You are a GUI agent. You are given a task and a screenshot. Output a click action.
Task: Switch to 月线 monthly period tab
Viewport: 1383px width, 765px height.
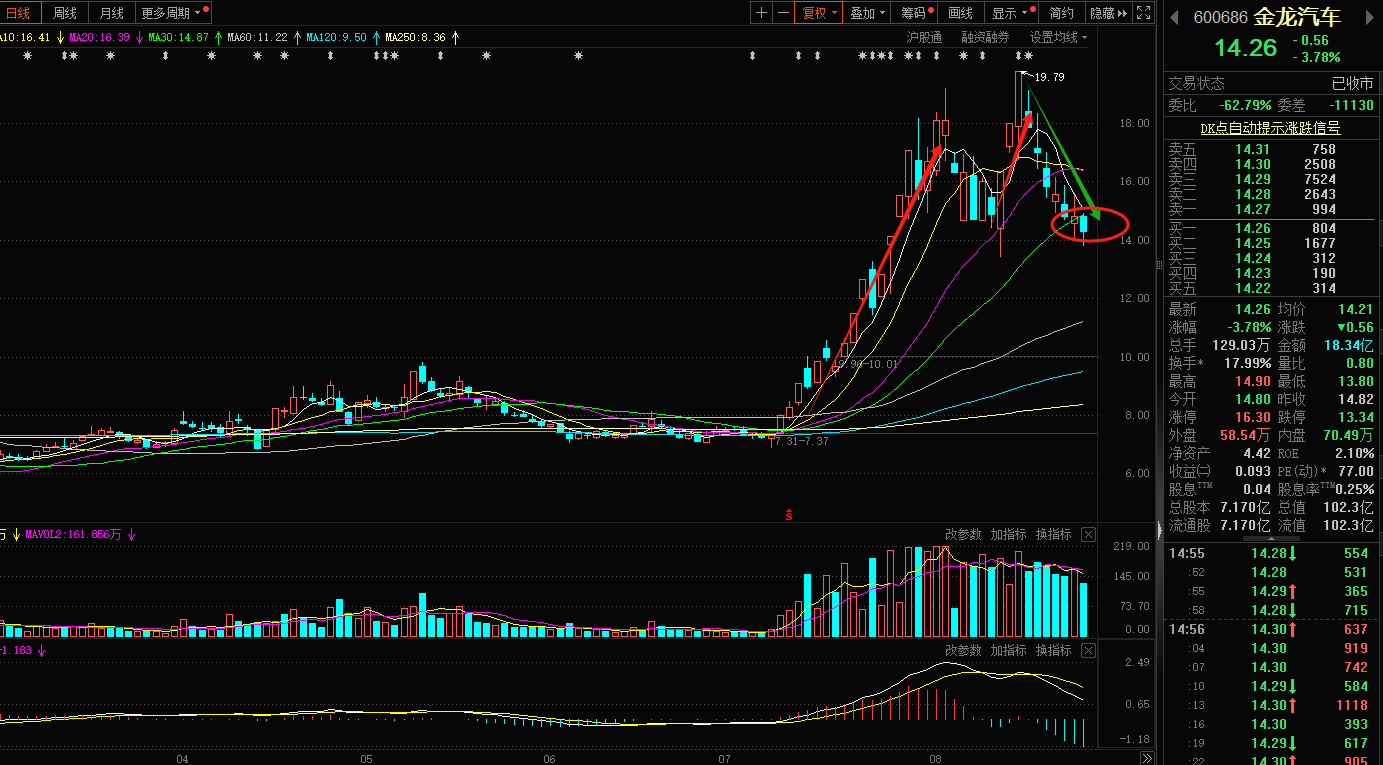111,13
